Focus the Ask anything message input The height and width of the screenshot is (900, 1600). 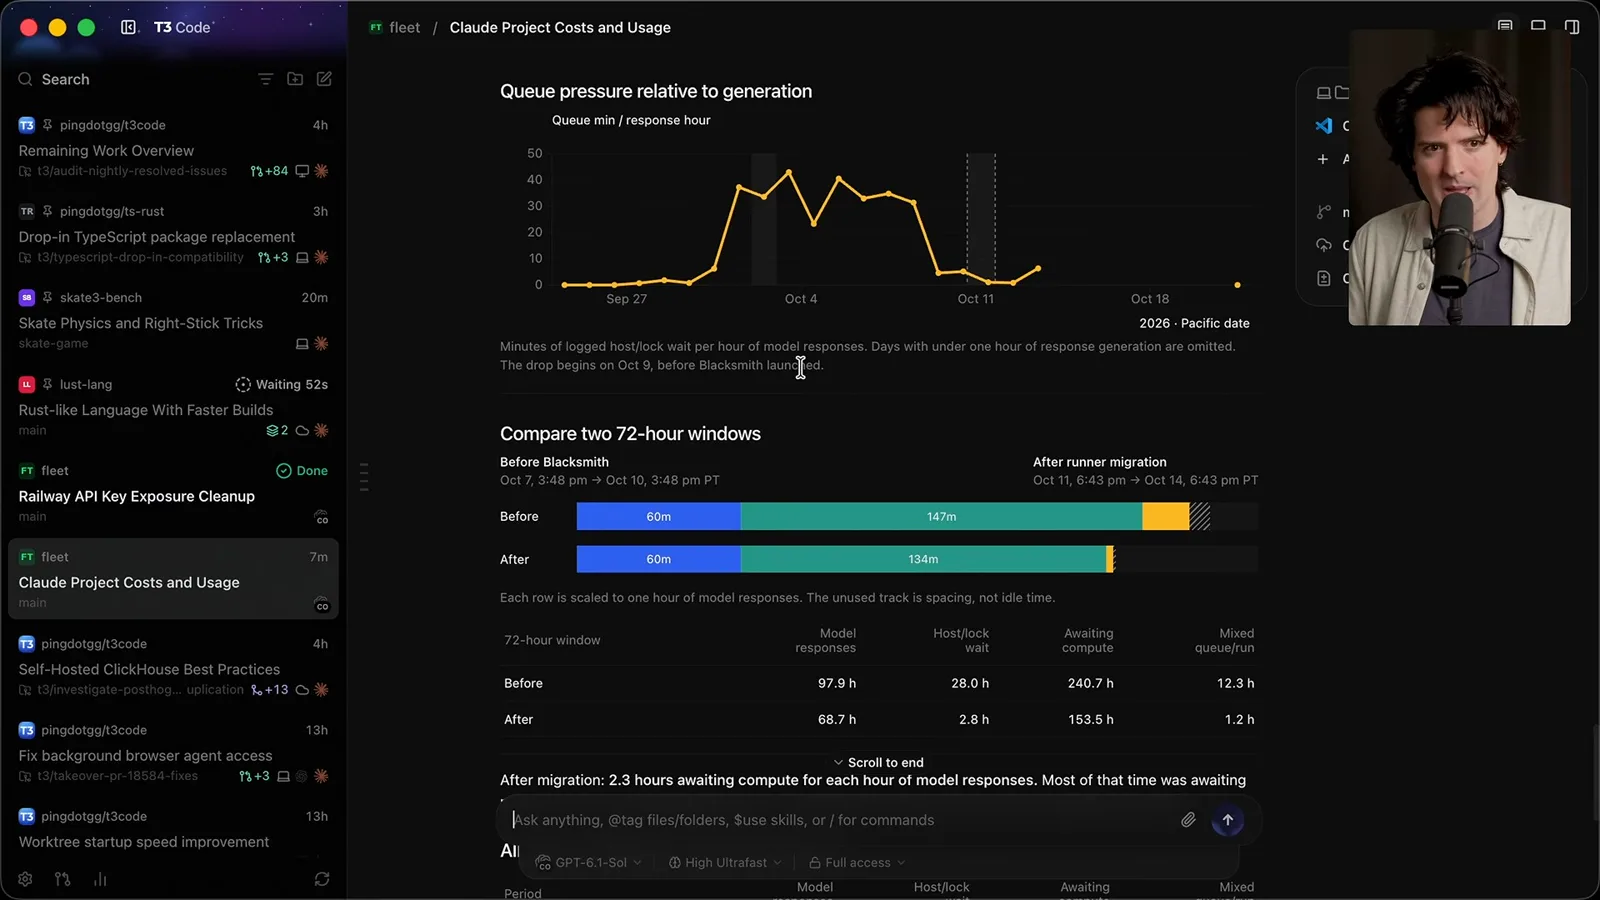(840, 820)
